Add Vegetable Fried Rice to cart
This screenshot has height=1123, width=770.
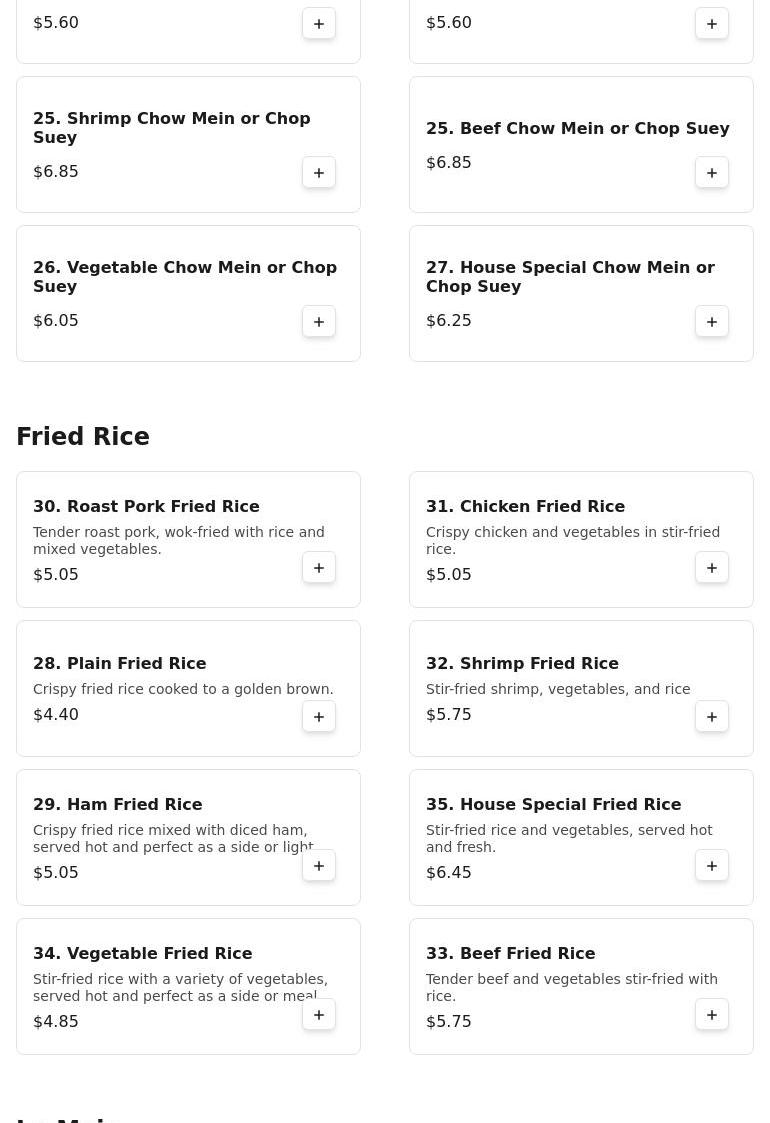pyautogui.click(x=319, y=1015)
